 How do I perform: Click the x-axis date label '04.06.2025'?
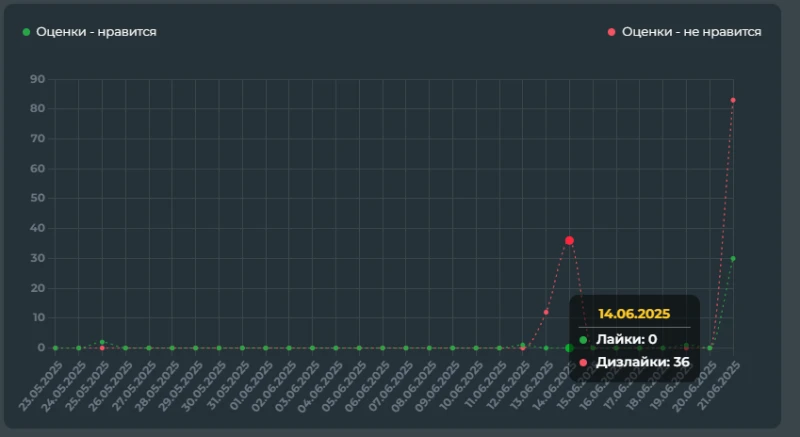click(321, 385)
